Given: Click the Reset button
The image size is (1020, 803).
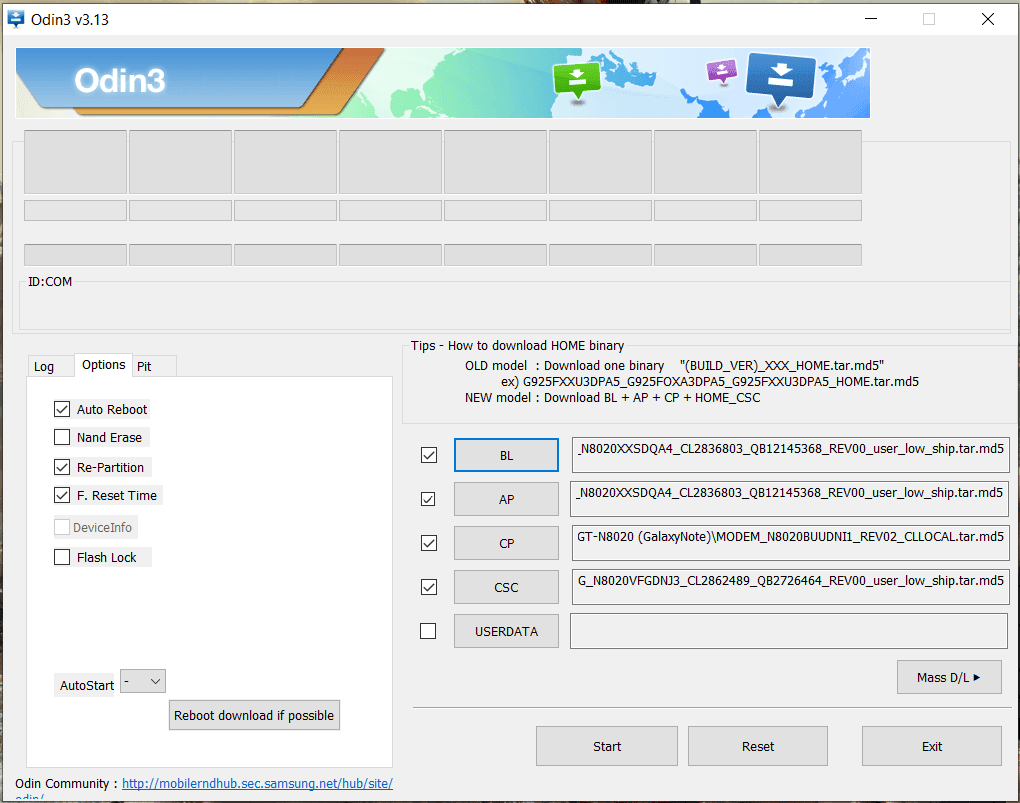Looking at the screenshot, I should point(758,746).
